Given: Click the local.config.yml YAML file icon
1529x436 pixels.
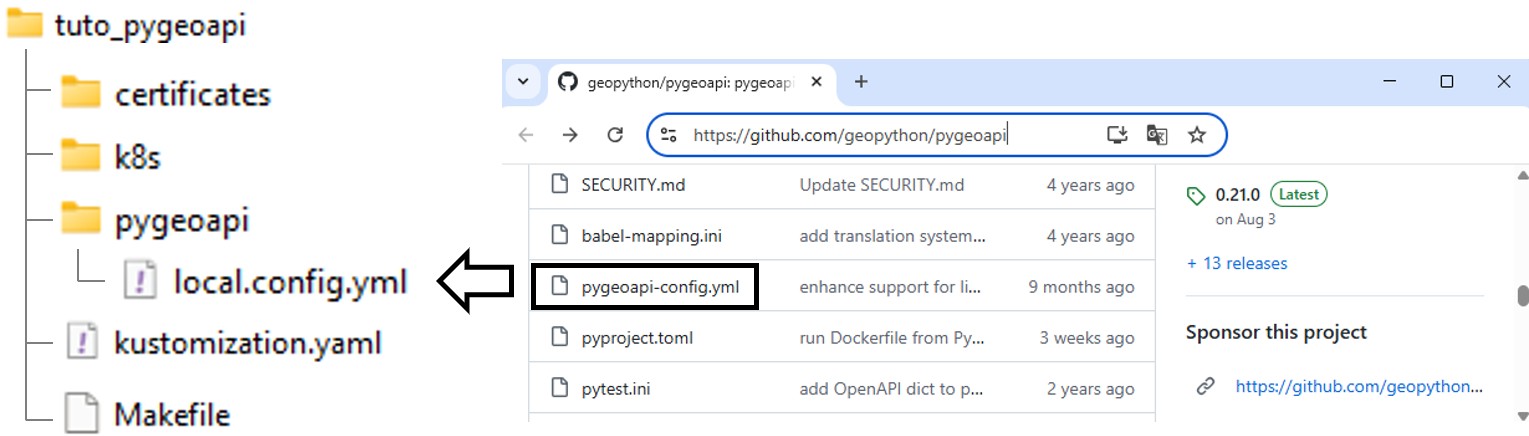Looking at the screenshot, I should [x=140, y=281].
